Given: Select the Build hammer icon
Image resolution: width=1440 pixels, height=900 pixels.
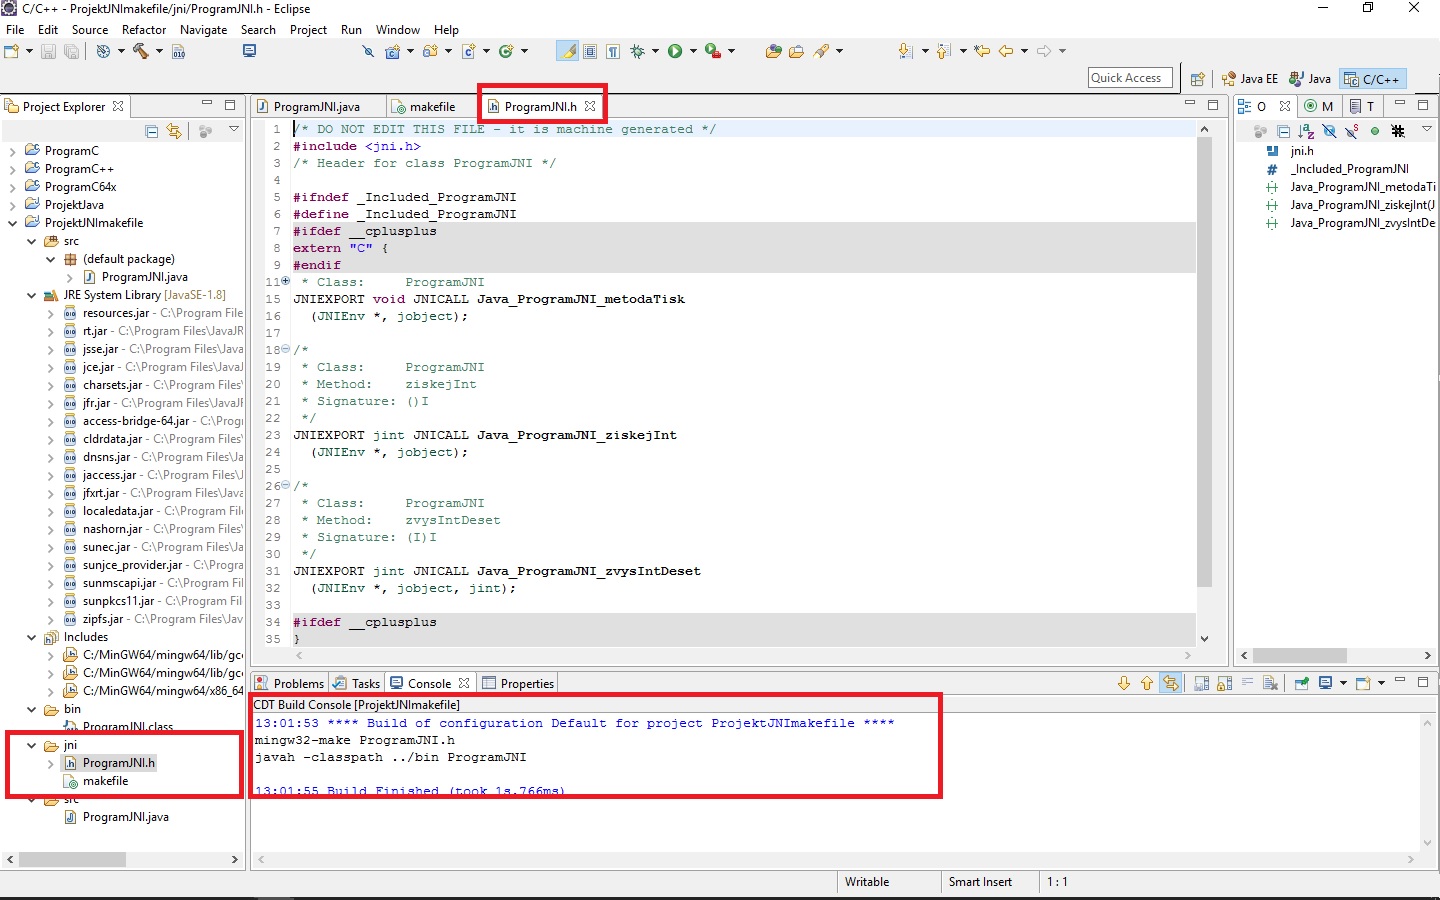Looking at the screenshot, I should [x=139, y=50].
